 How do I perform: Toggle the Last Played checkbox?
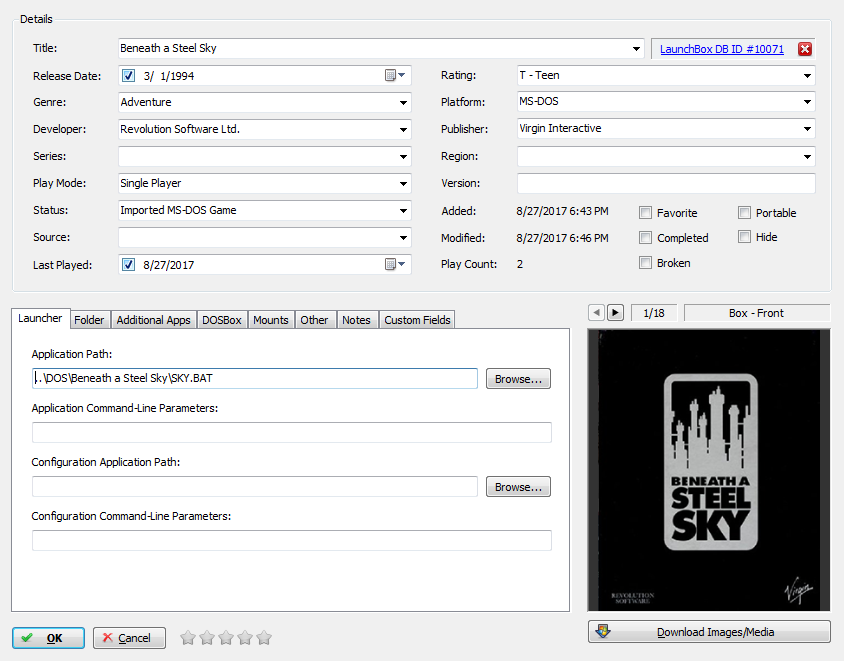point(128,264)
